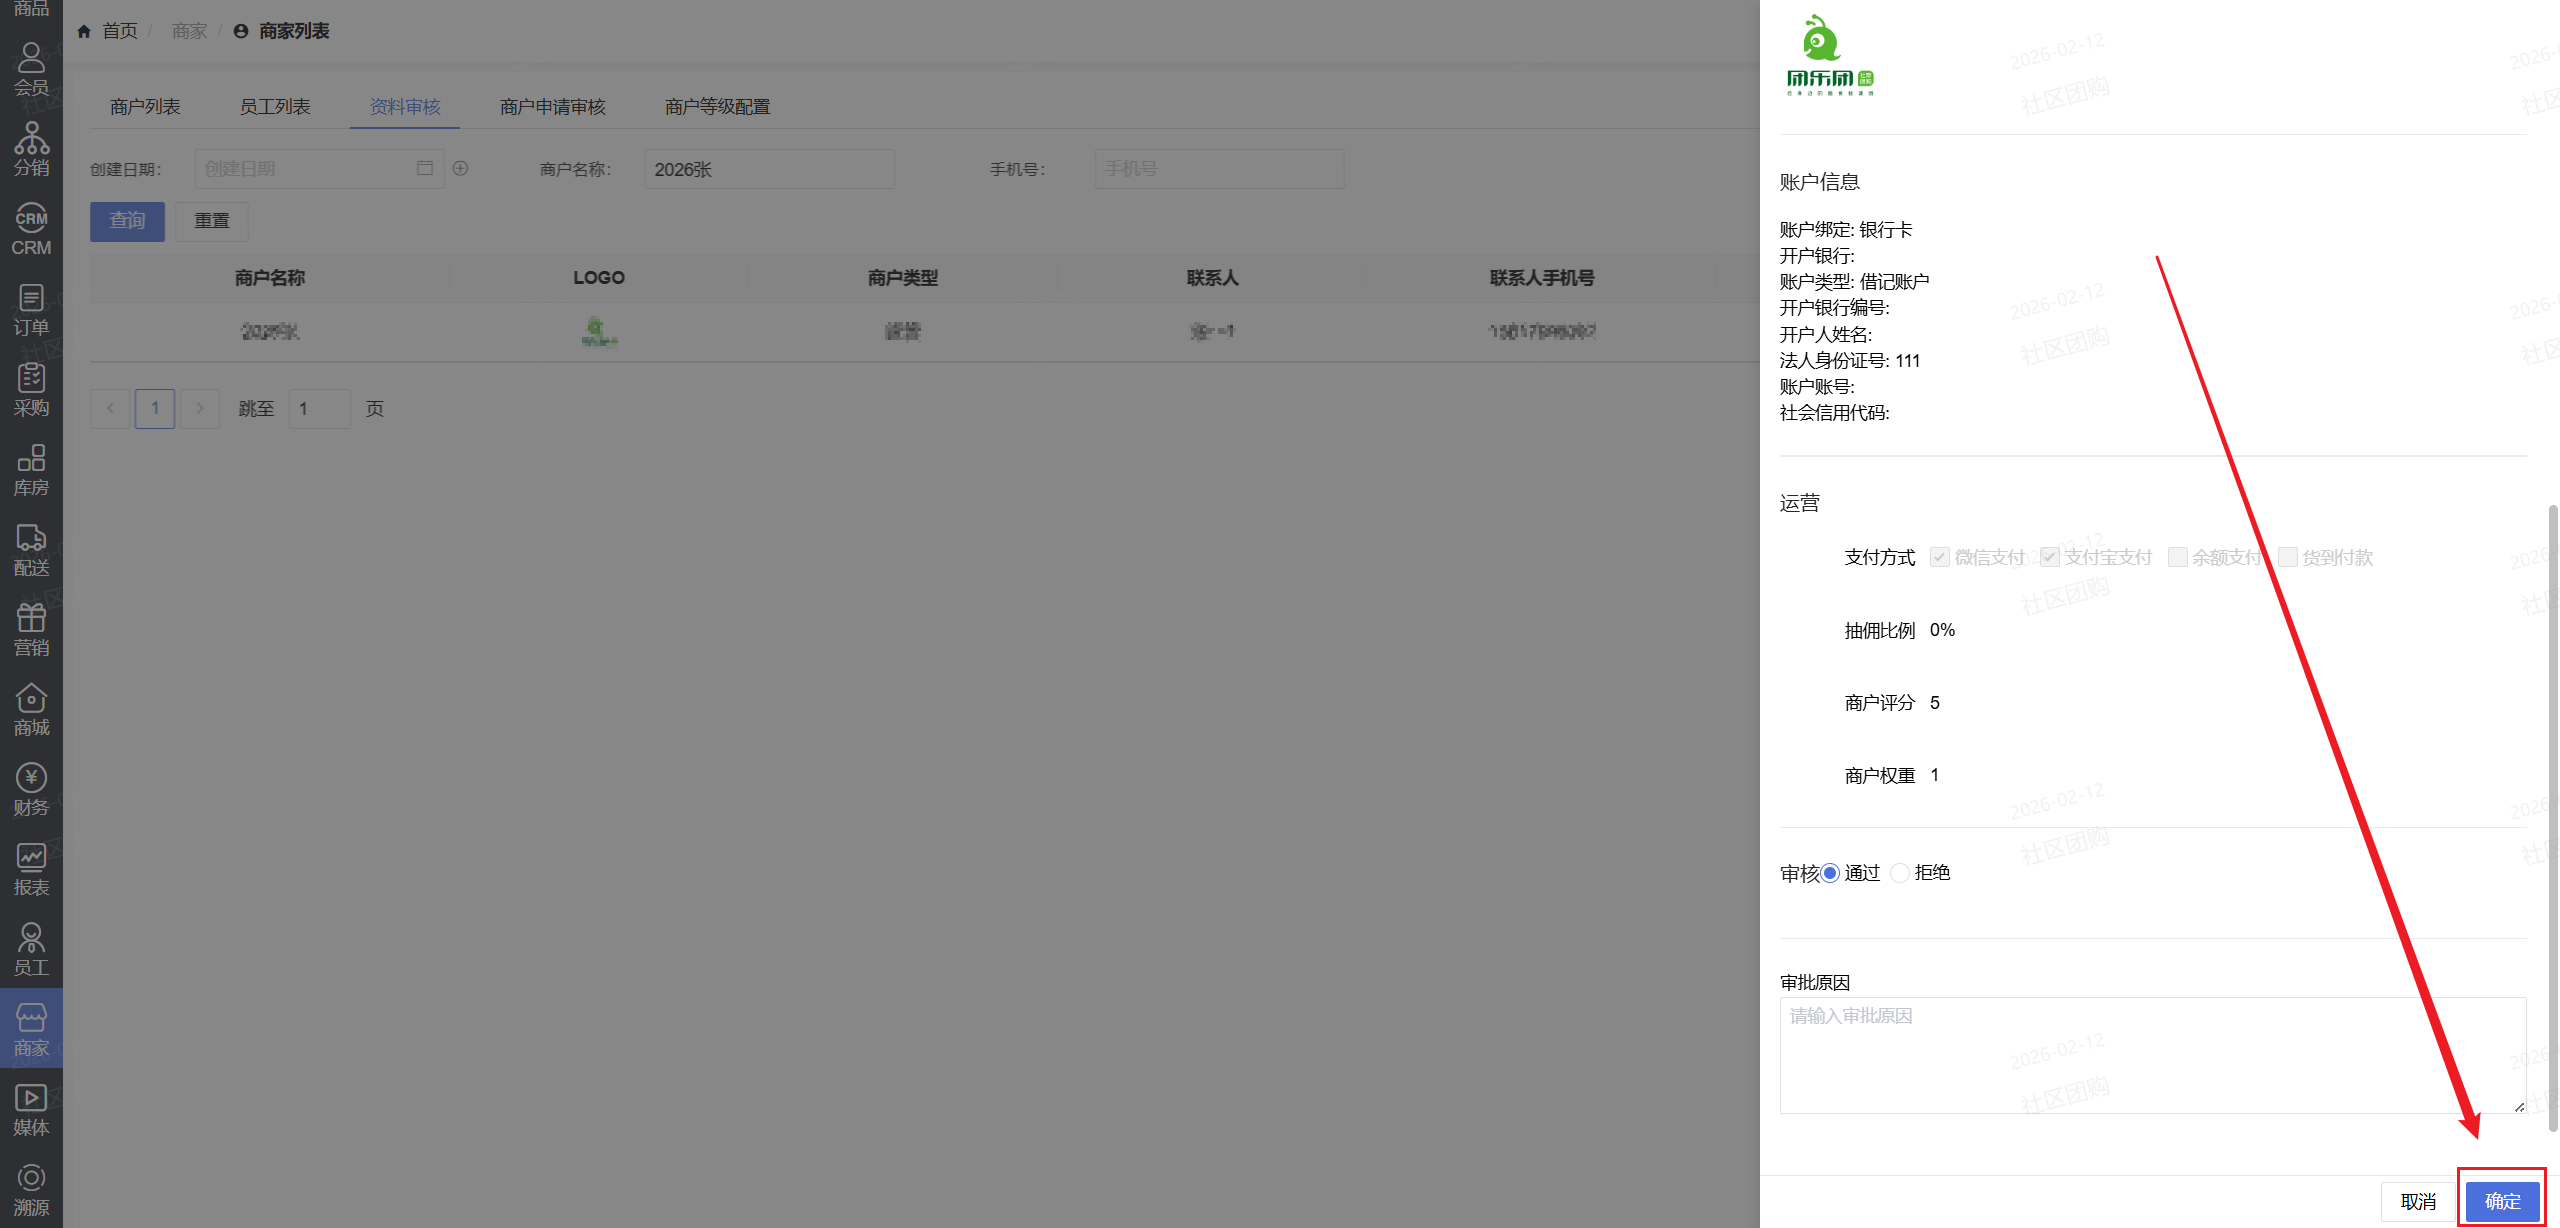The image size is (2560, 1228).
Task: Open the 库房 warehouse sidebar icon
Action: [31, 469]
